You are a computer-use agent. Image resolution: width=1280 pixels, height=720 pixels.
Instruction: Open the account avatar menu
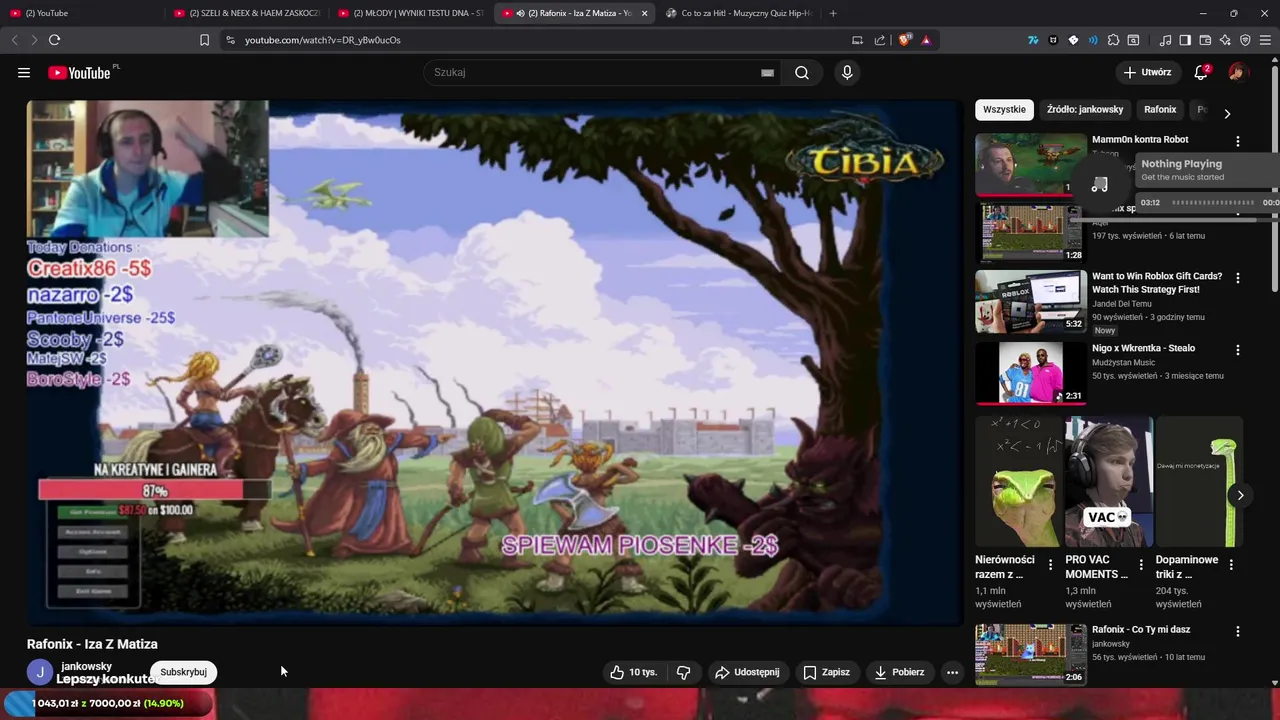click(1238, 72)
